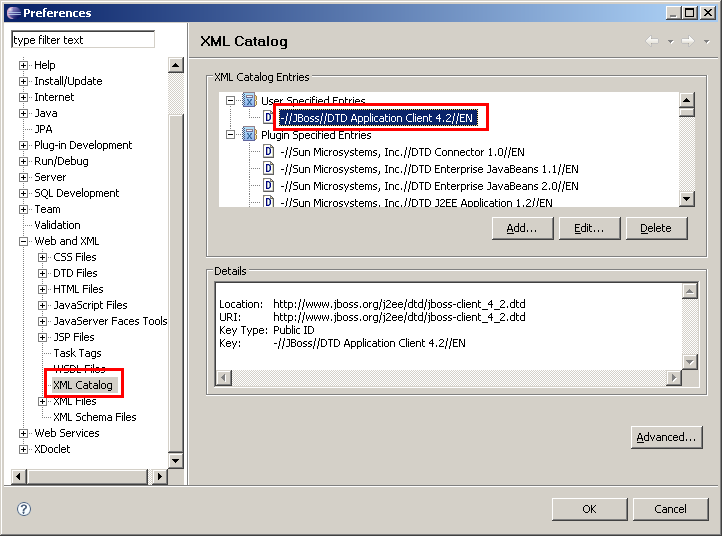Confirm preferences with OK
The width and height of the screenshot is (722, 536).
pyautogui.click(x=589, y=509)
